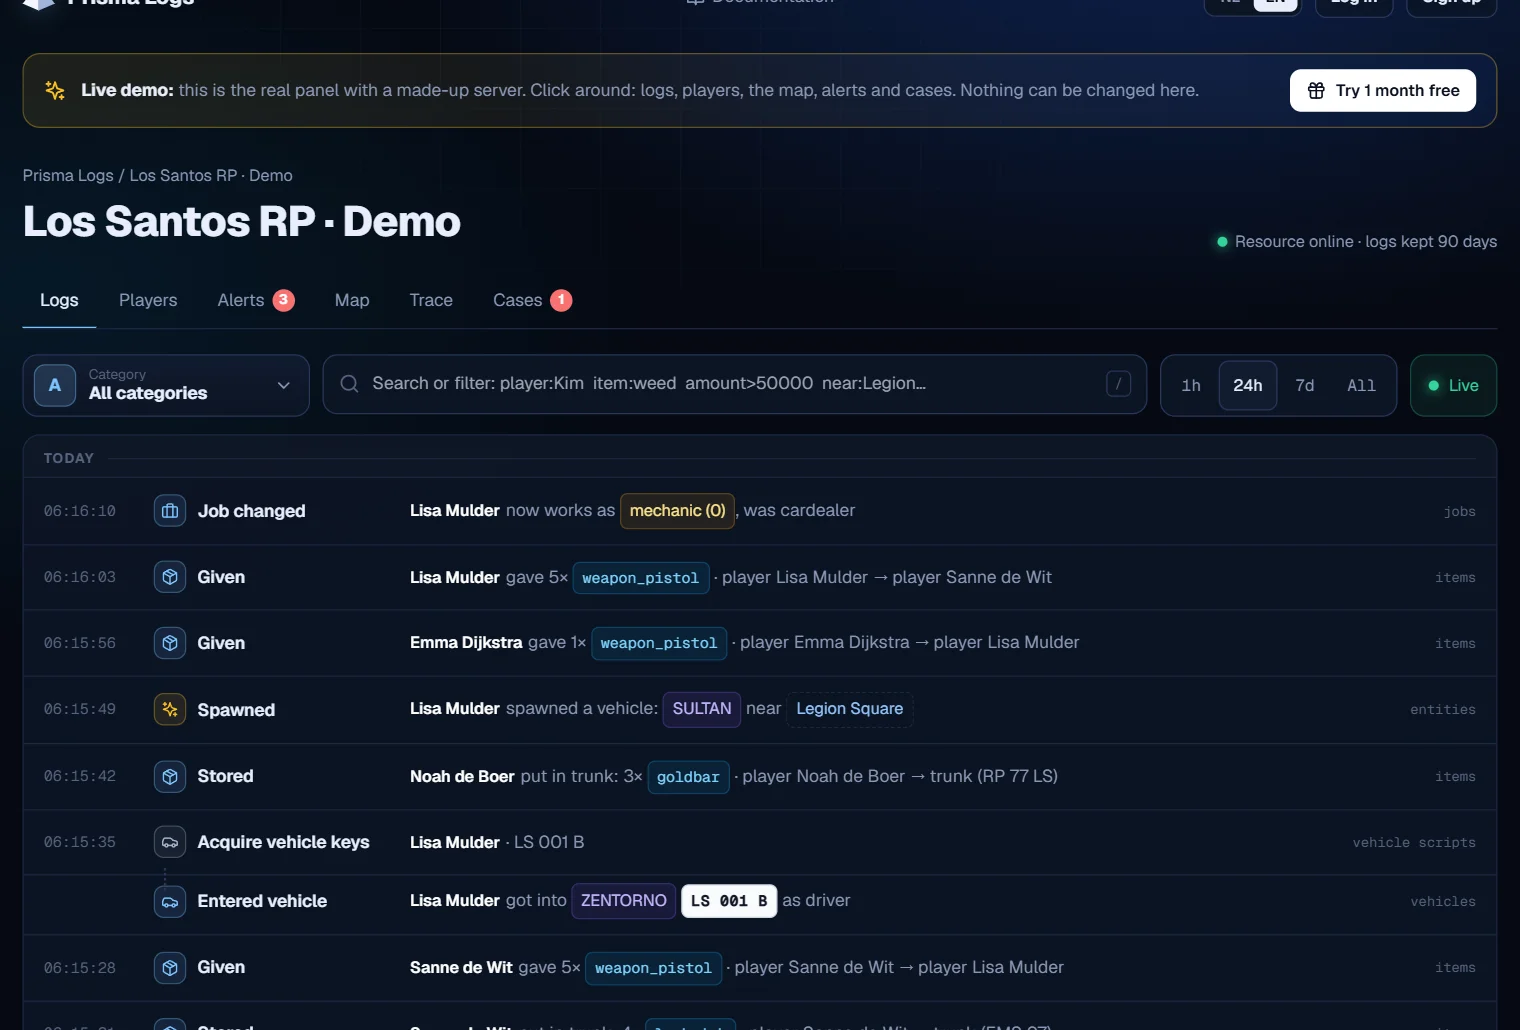The width and height of the screenshot is (1520, 1030).
Task: Go to the Trace tab
Action: click(431, 300)
